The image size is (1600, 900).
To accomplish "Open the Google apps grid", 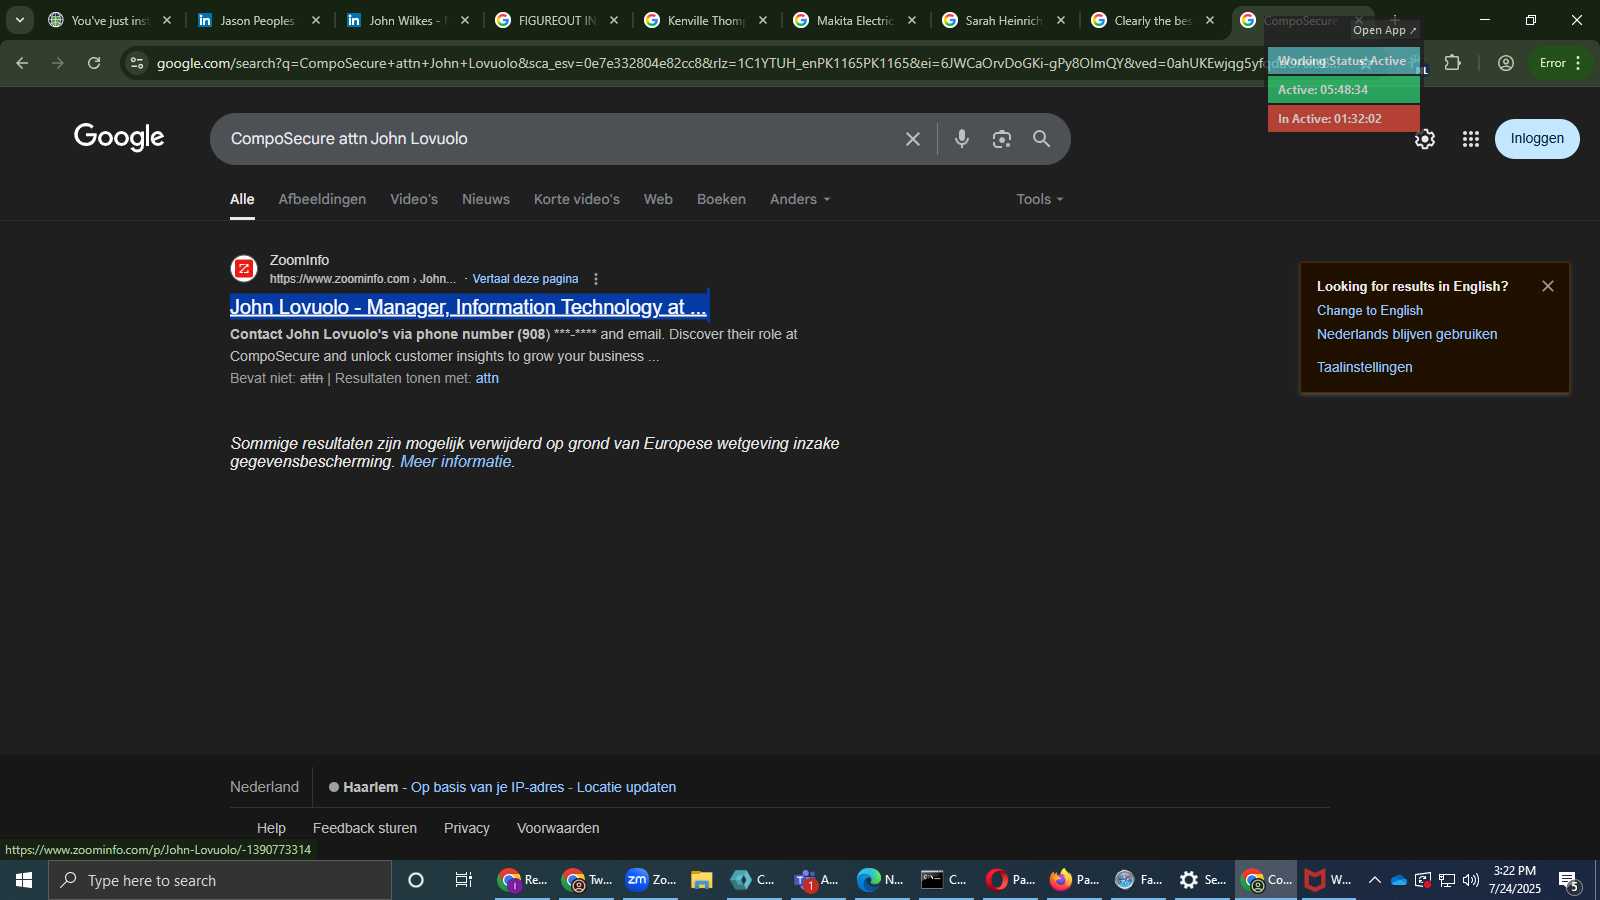I will point(1470,139).
